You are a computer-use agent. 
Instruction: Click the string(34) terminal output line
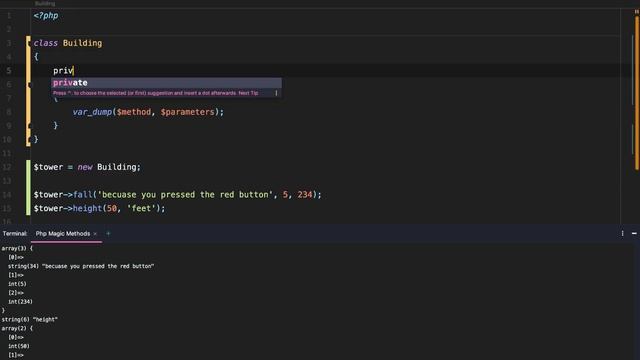point(81,266)
